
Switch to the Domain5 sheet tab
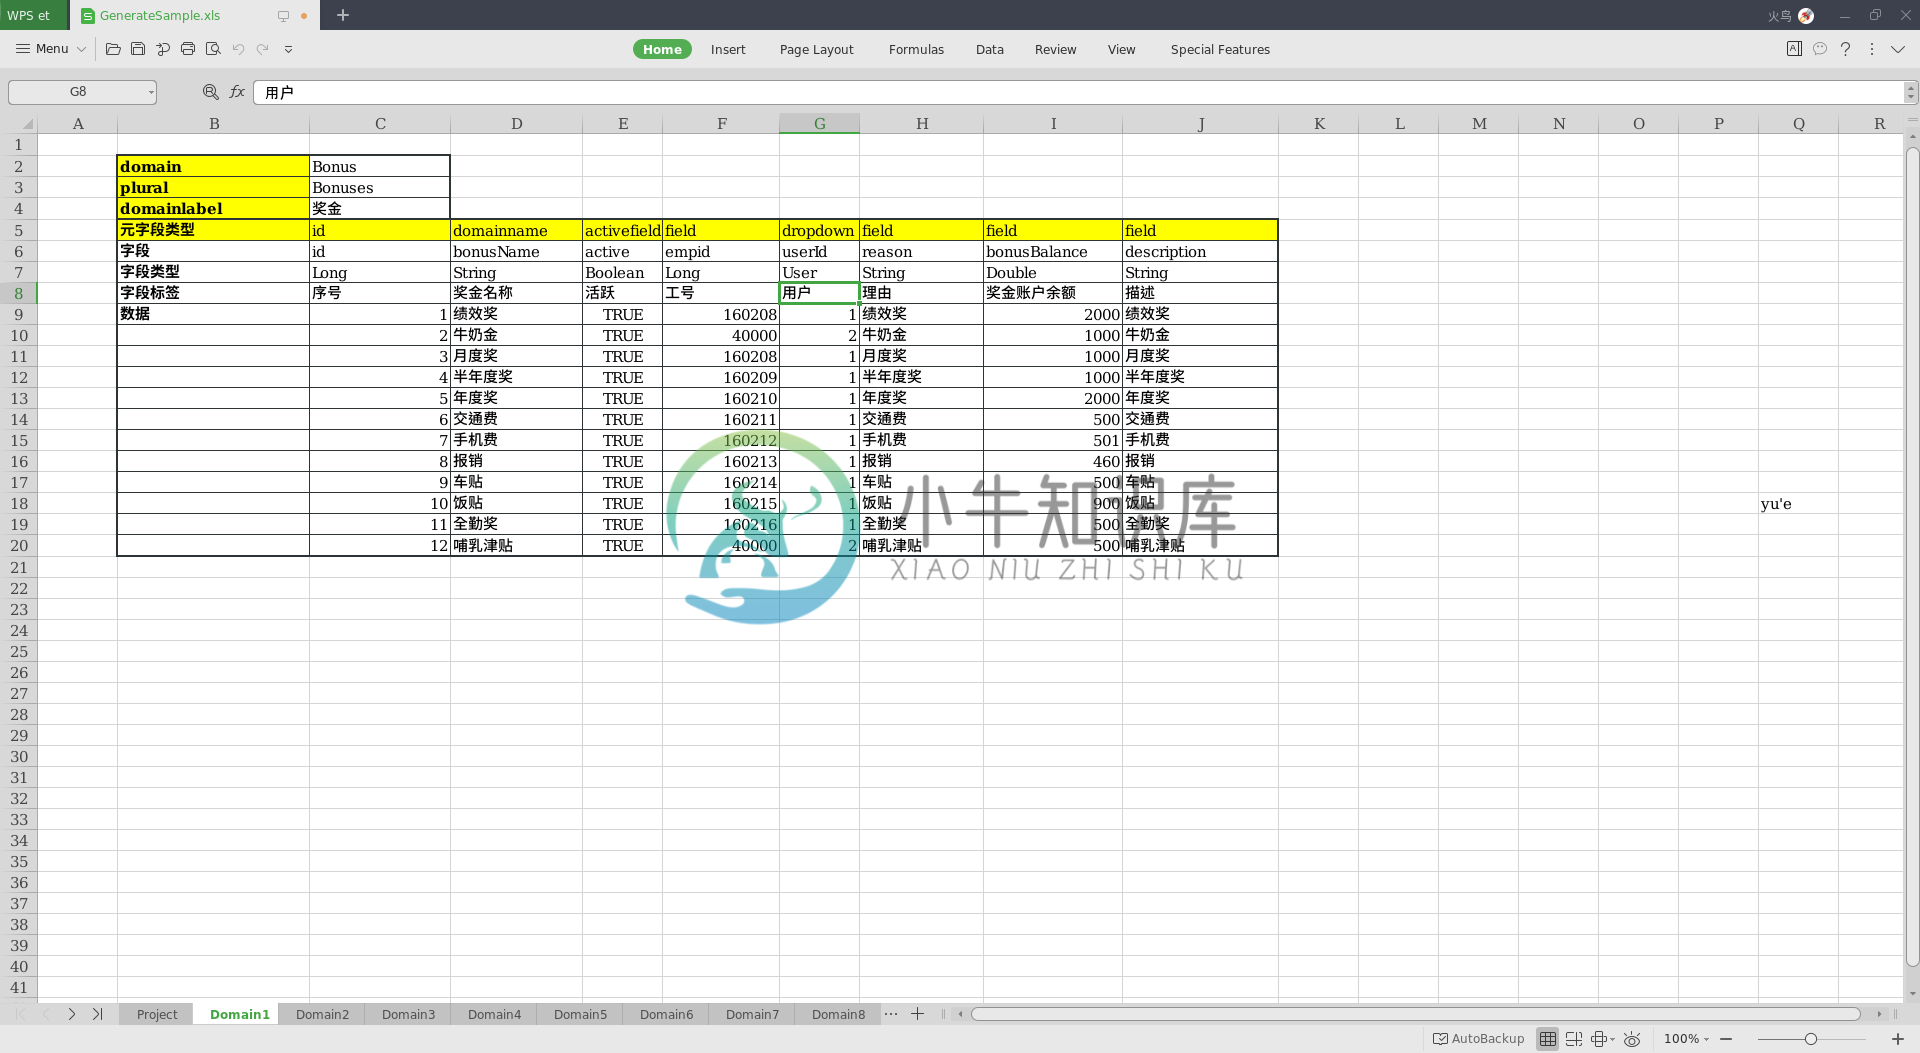click(580, 1014)
